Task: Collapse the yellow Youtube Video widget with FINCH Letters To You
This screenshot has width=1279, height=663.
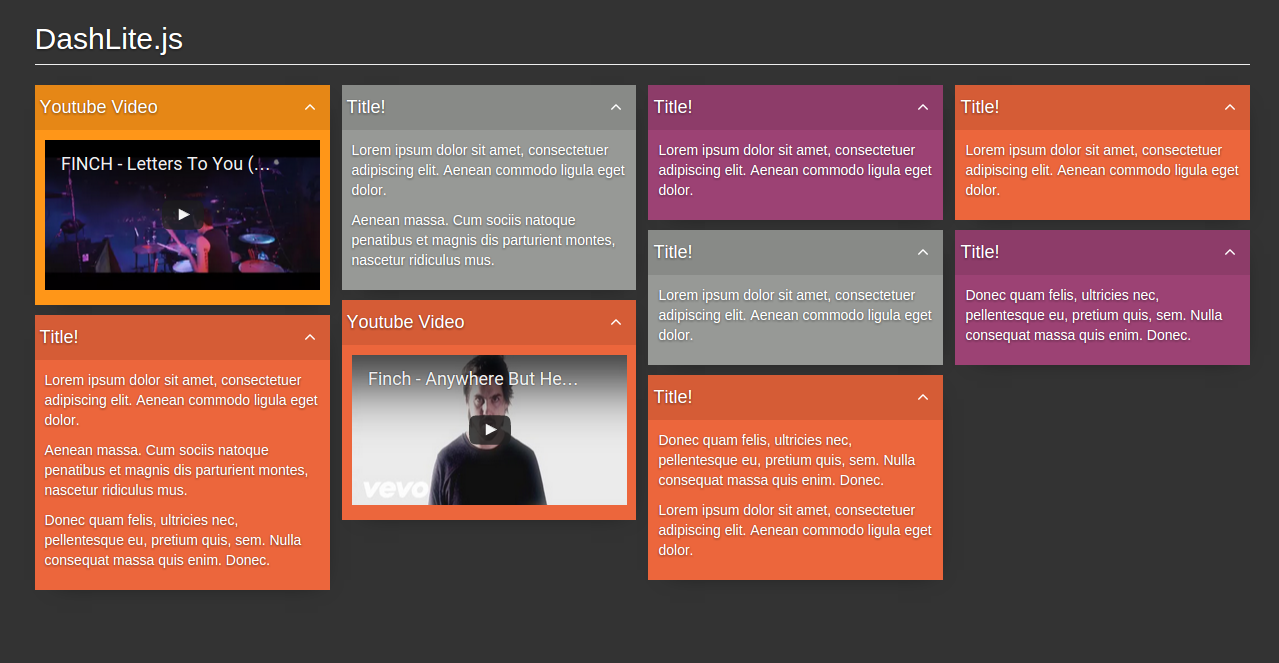Action: (310, 107)
